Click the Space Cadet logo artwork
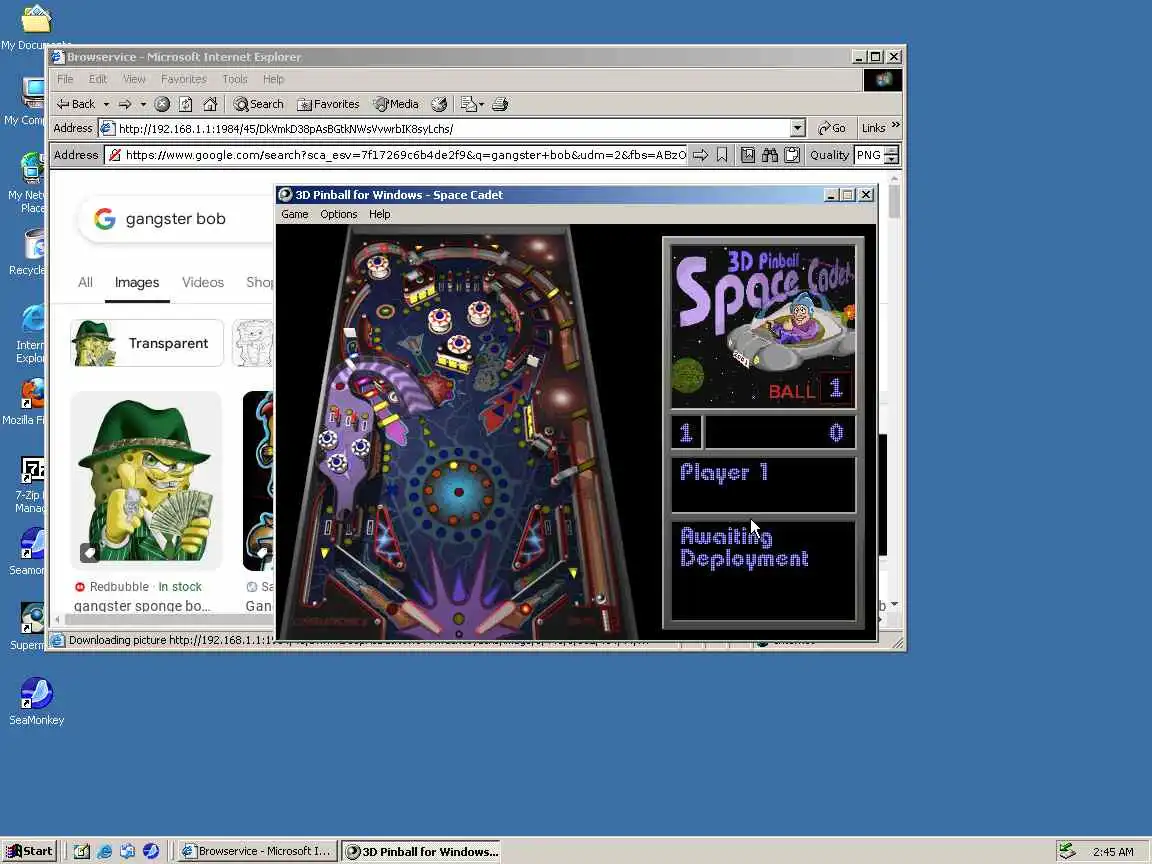The image size is (1152, 864). [x=763, y=325]
